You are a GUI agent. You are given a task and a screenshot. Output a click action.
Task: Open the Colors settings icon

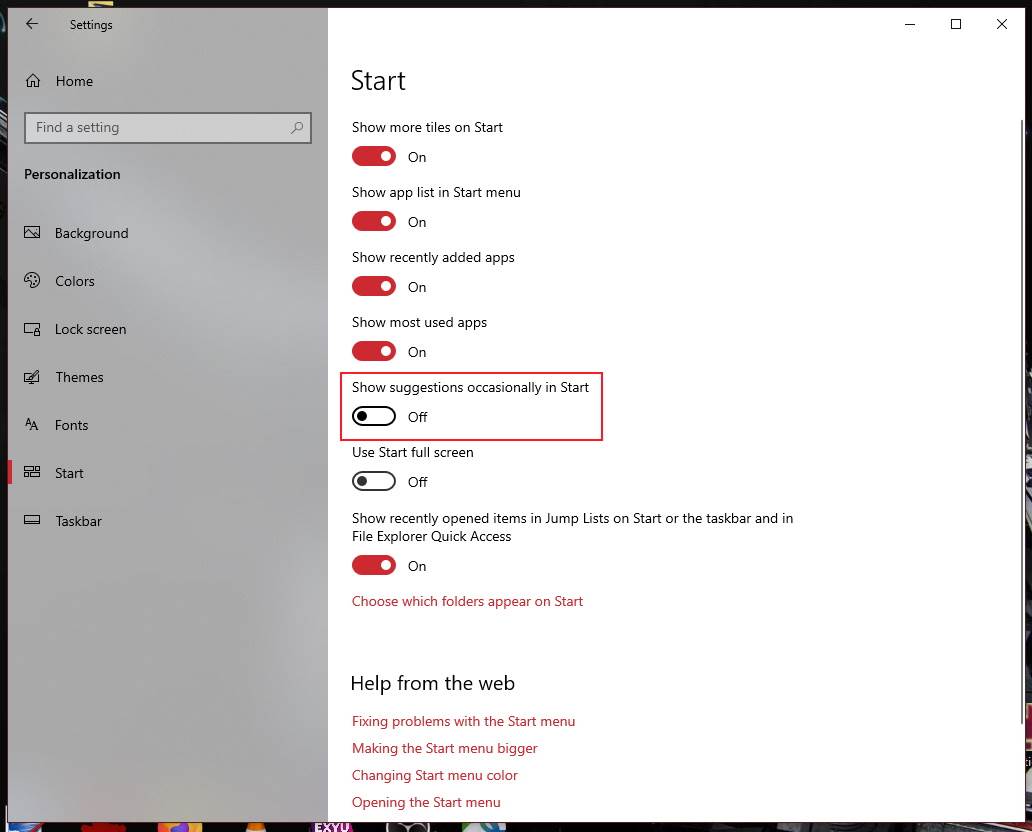pyautogui.click(x=33, y=281)
